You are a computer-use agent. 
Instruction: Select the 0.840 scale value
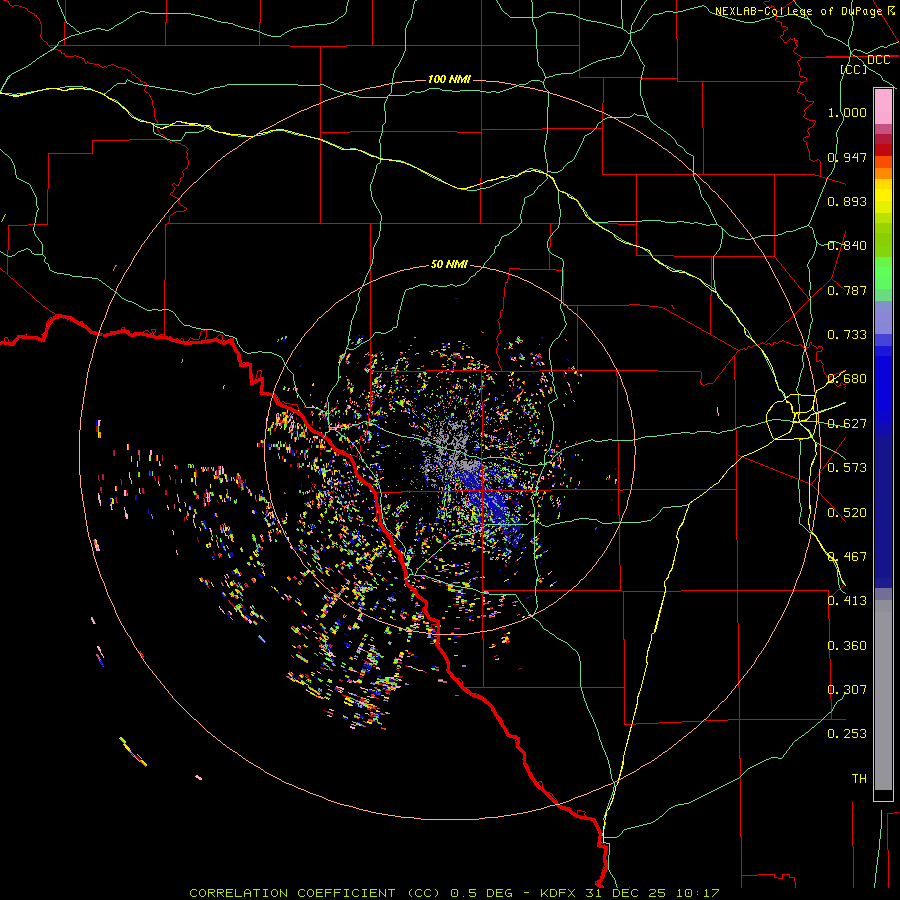click(847, 246)
